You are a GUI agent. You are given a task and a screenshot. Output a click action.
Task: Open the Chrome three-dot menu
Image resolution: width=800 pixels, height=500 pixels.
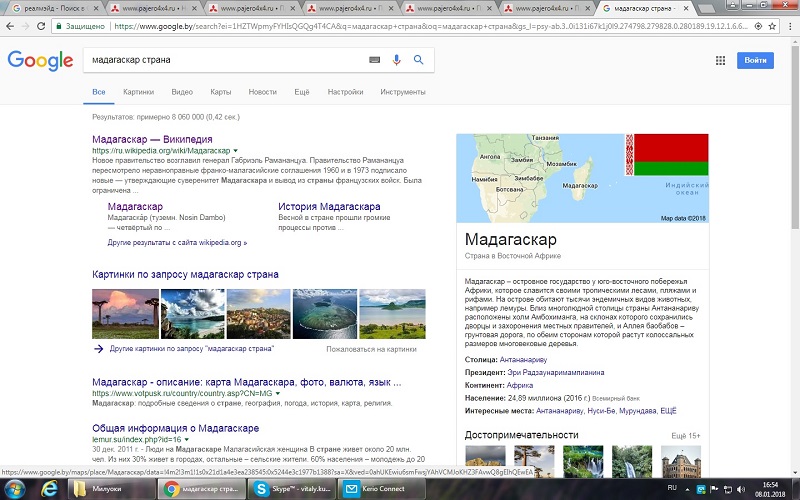(x=787, y=26)
